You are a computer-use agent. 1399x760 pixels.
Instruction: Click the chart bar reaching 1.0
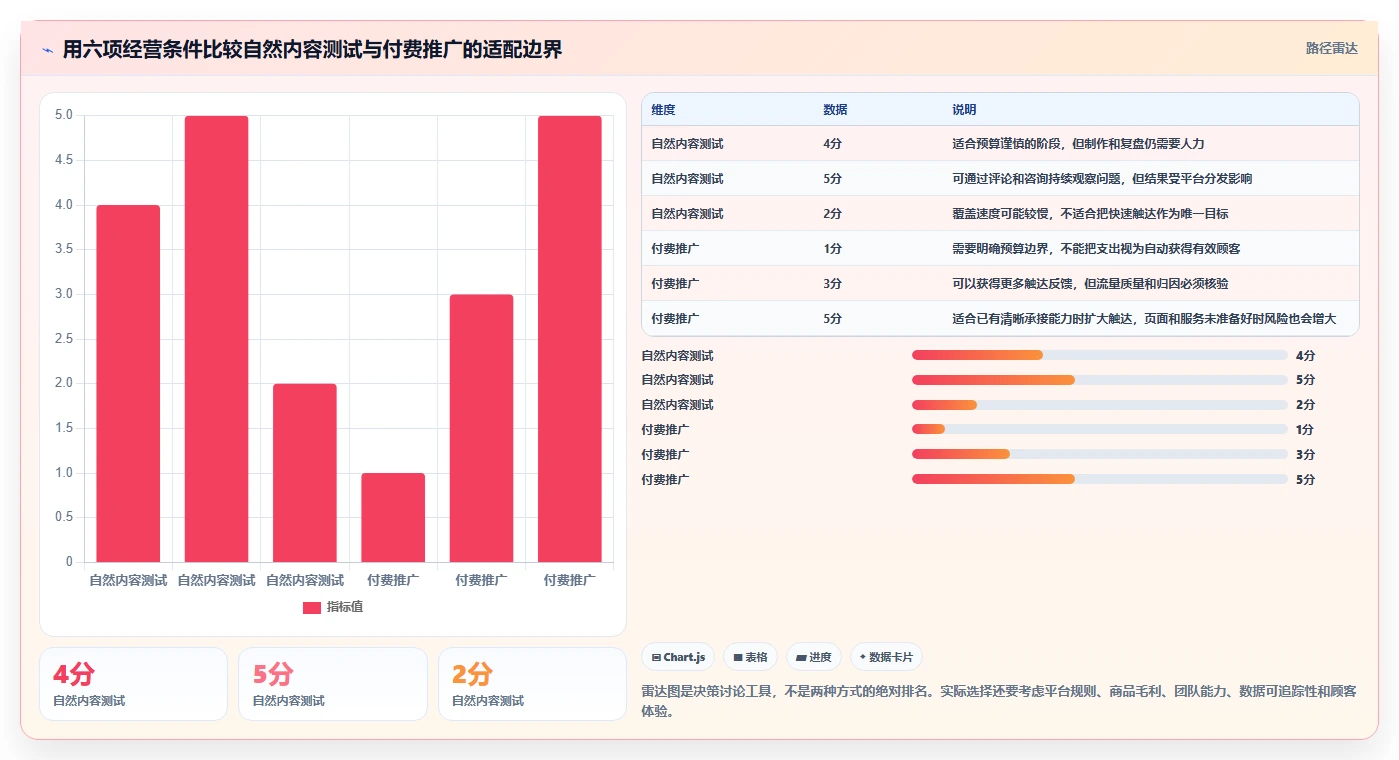393,517
